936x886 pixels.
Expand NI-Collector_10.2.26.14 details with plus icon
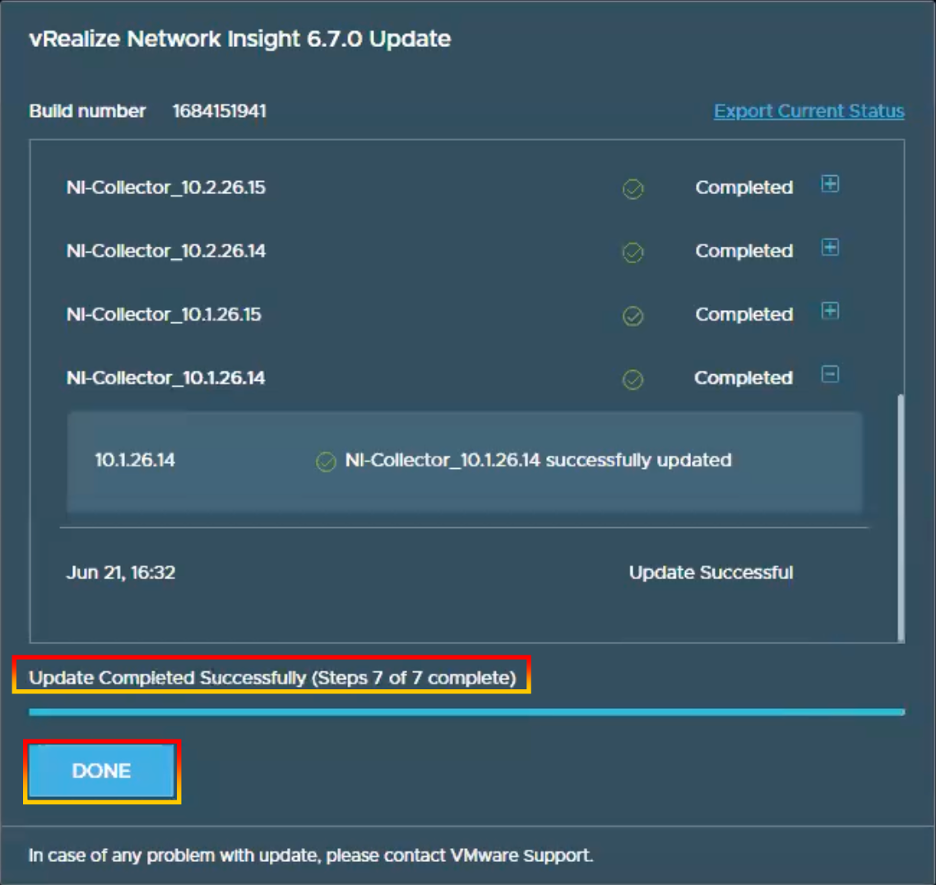830,247
